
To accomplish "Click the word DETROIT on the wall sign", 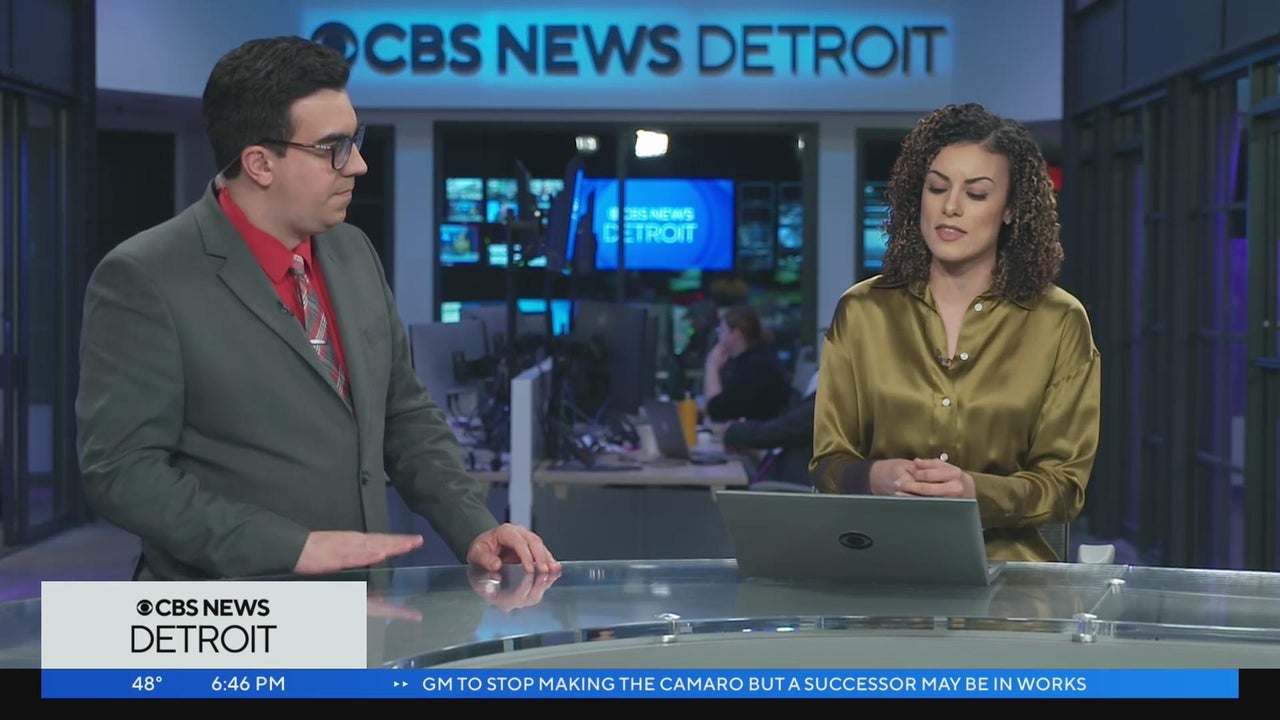I will point(822,48).
